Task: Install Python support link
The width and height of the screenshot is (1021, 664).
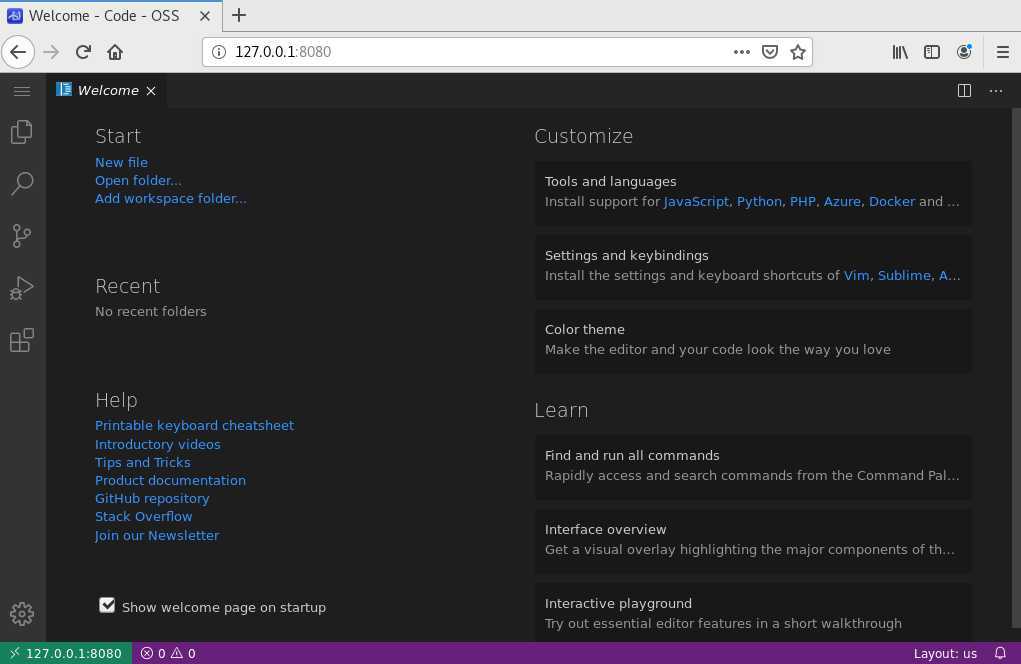Action: 759,202
